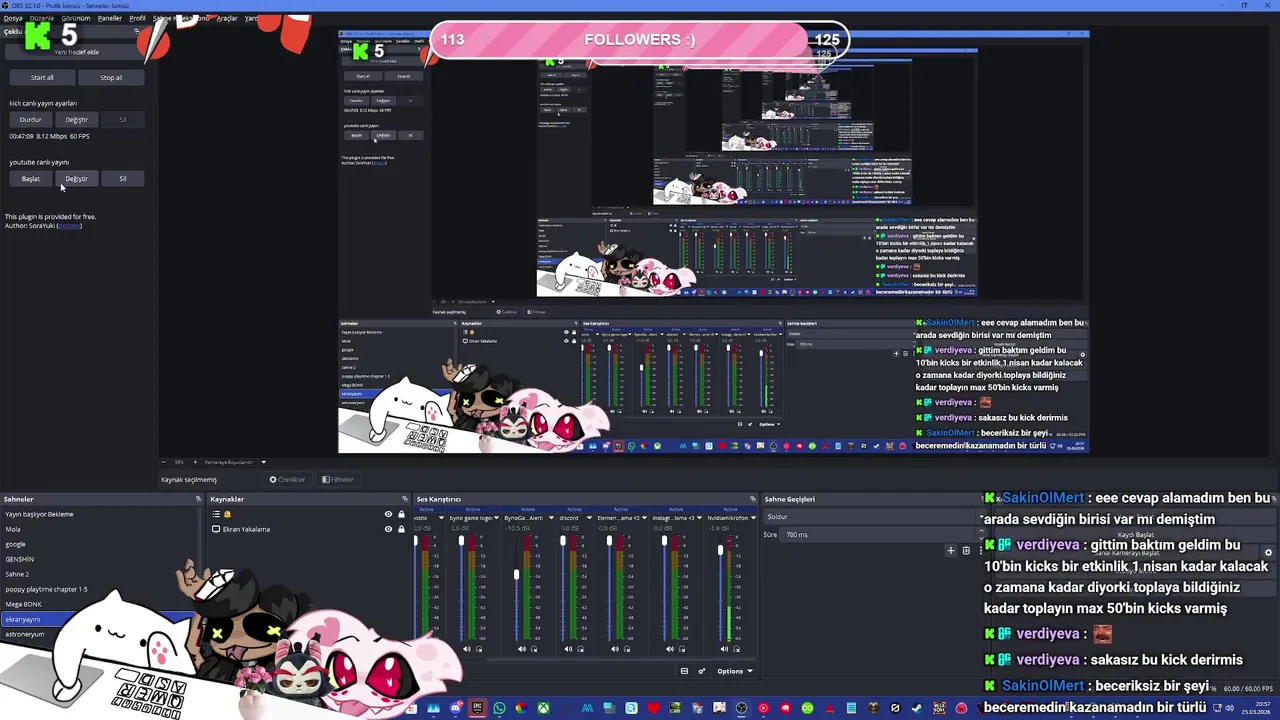Click the Ekran Yakalama monitor icon
This screenshot has width=1280, height=720.
click(x=216, y=529)
